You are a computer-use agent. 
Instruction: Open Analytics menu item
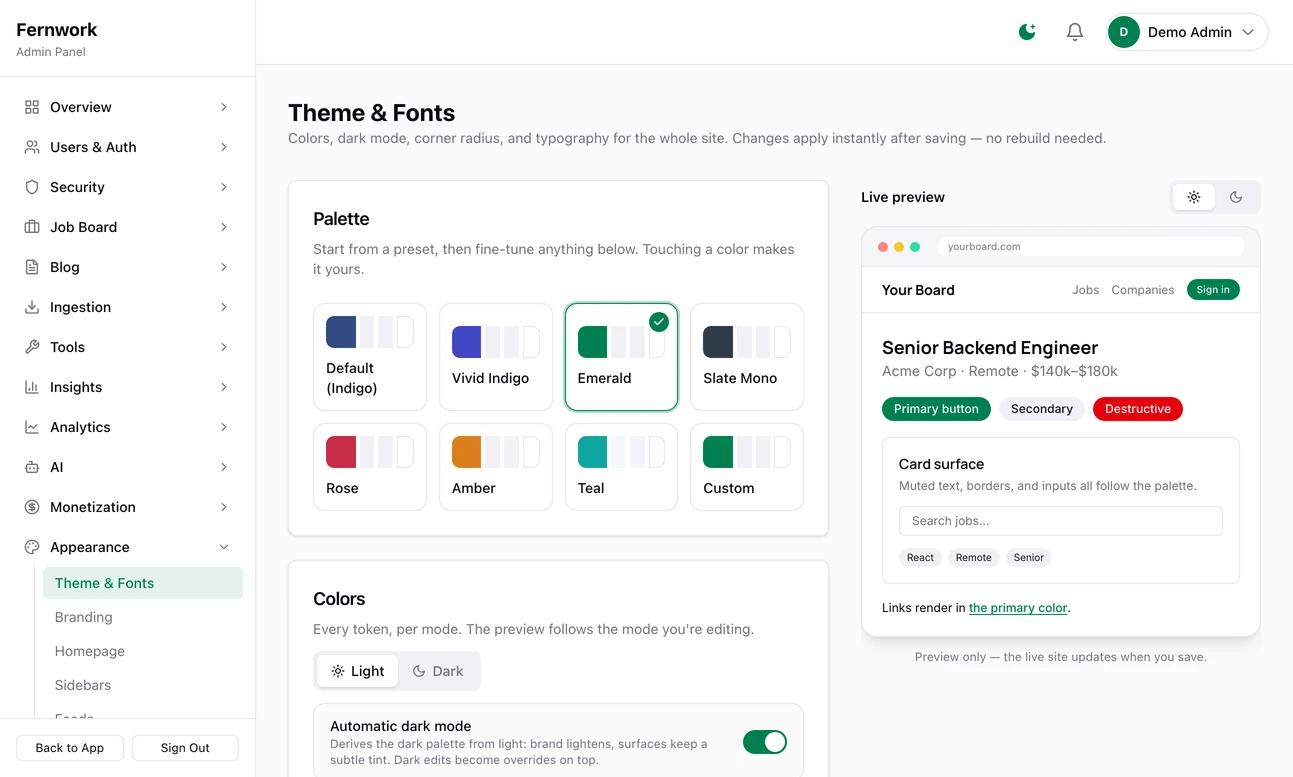click(127, 427)
